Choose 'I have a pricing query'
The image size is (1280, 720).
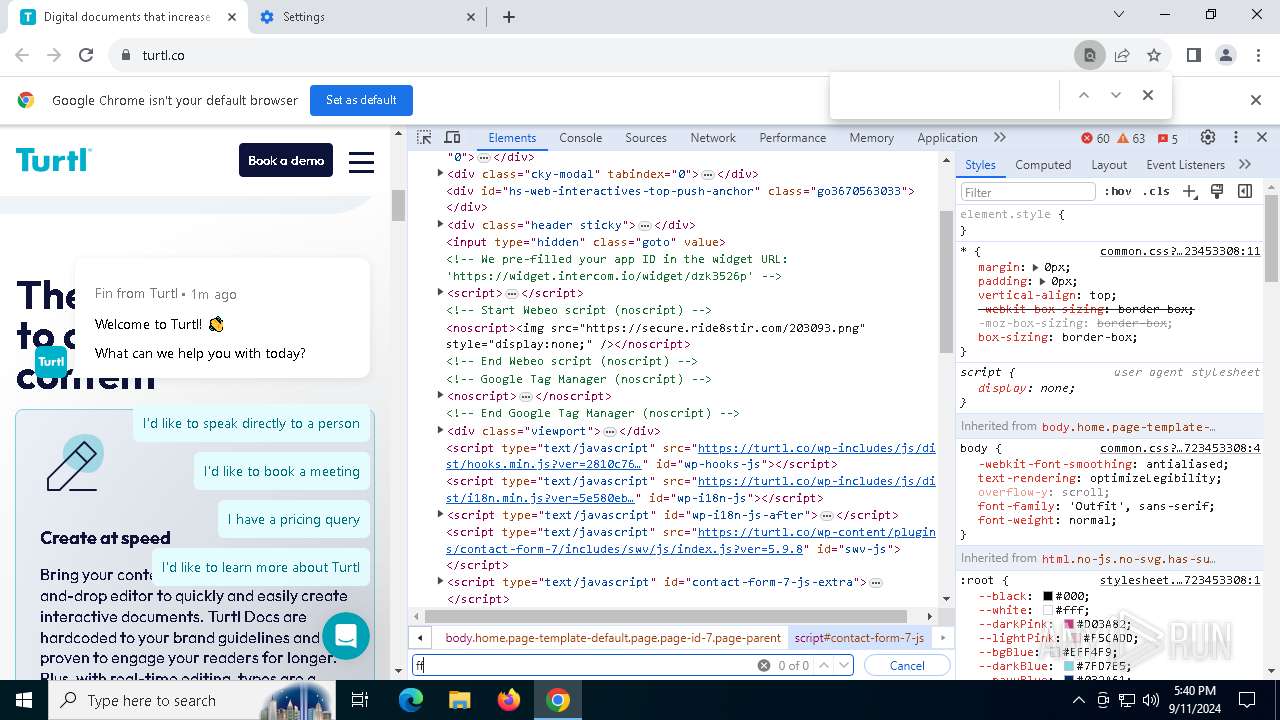pyautogui.click(x=293, y=519)
